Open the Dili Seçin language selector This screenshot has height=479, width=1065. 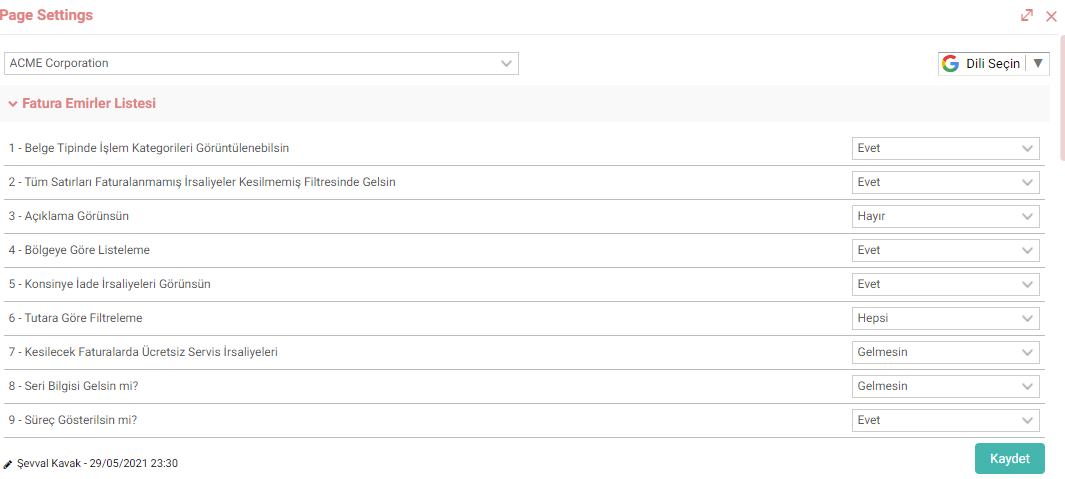(x=994, y=64)
